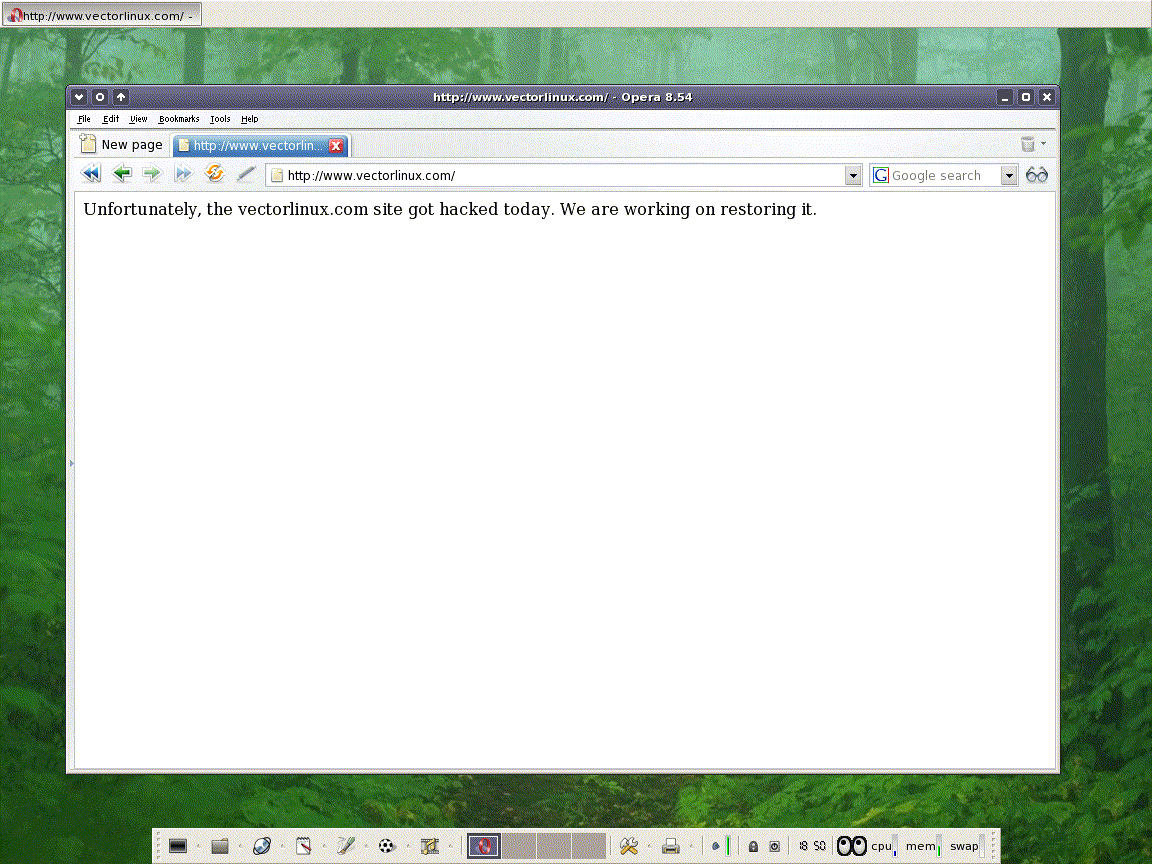1152x864 pixels.
Task: Click the vectorlinux.com taskbar button at top
Action: pyautogui.click(x=101, y=15)
